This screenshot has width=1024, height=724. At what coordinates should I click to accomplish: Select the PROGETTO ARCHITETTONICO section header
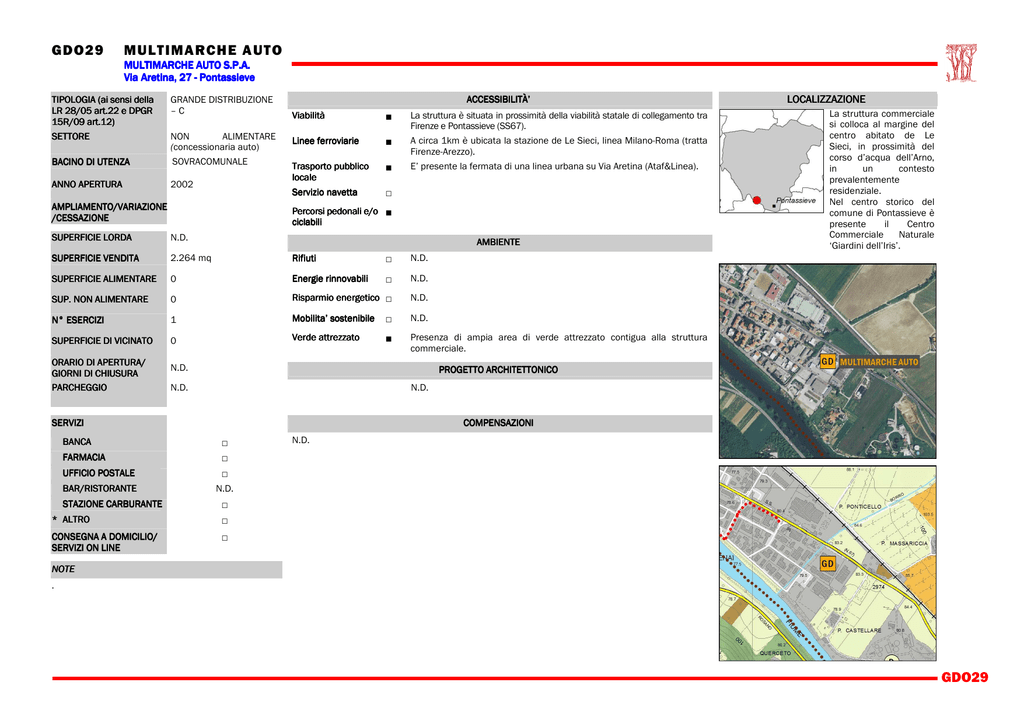(500, 370)
